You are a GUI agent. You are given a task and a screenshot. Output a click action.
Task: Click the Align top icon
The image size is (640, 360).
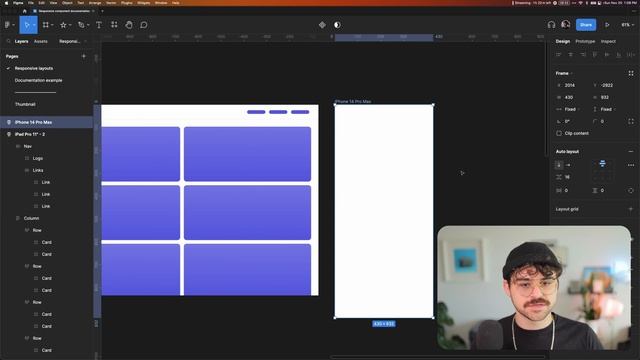(x=595, y=54)
